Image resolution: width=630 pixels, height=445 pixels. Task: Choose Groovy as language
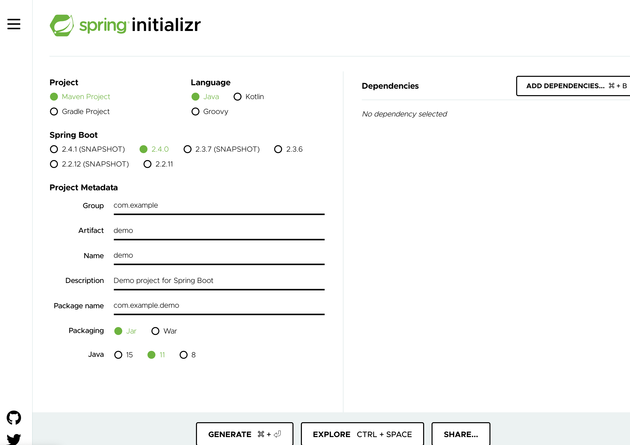(209, 111)
